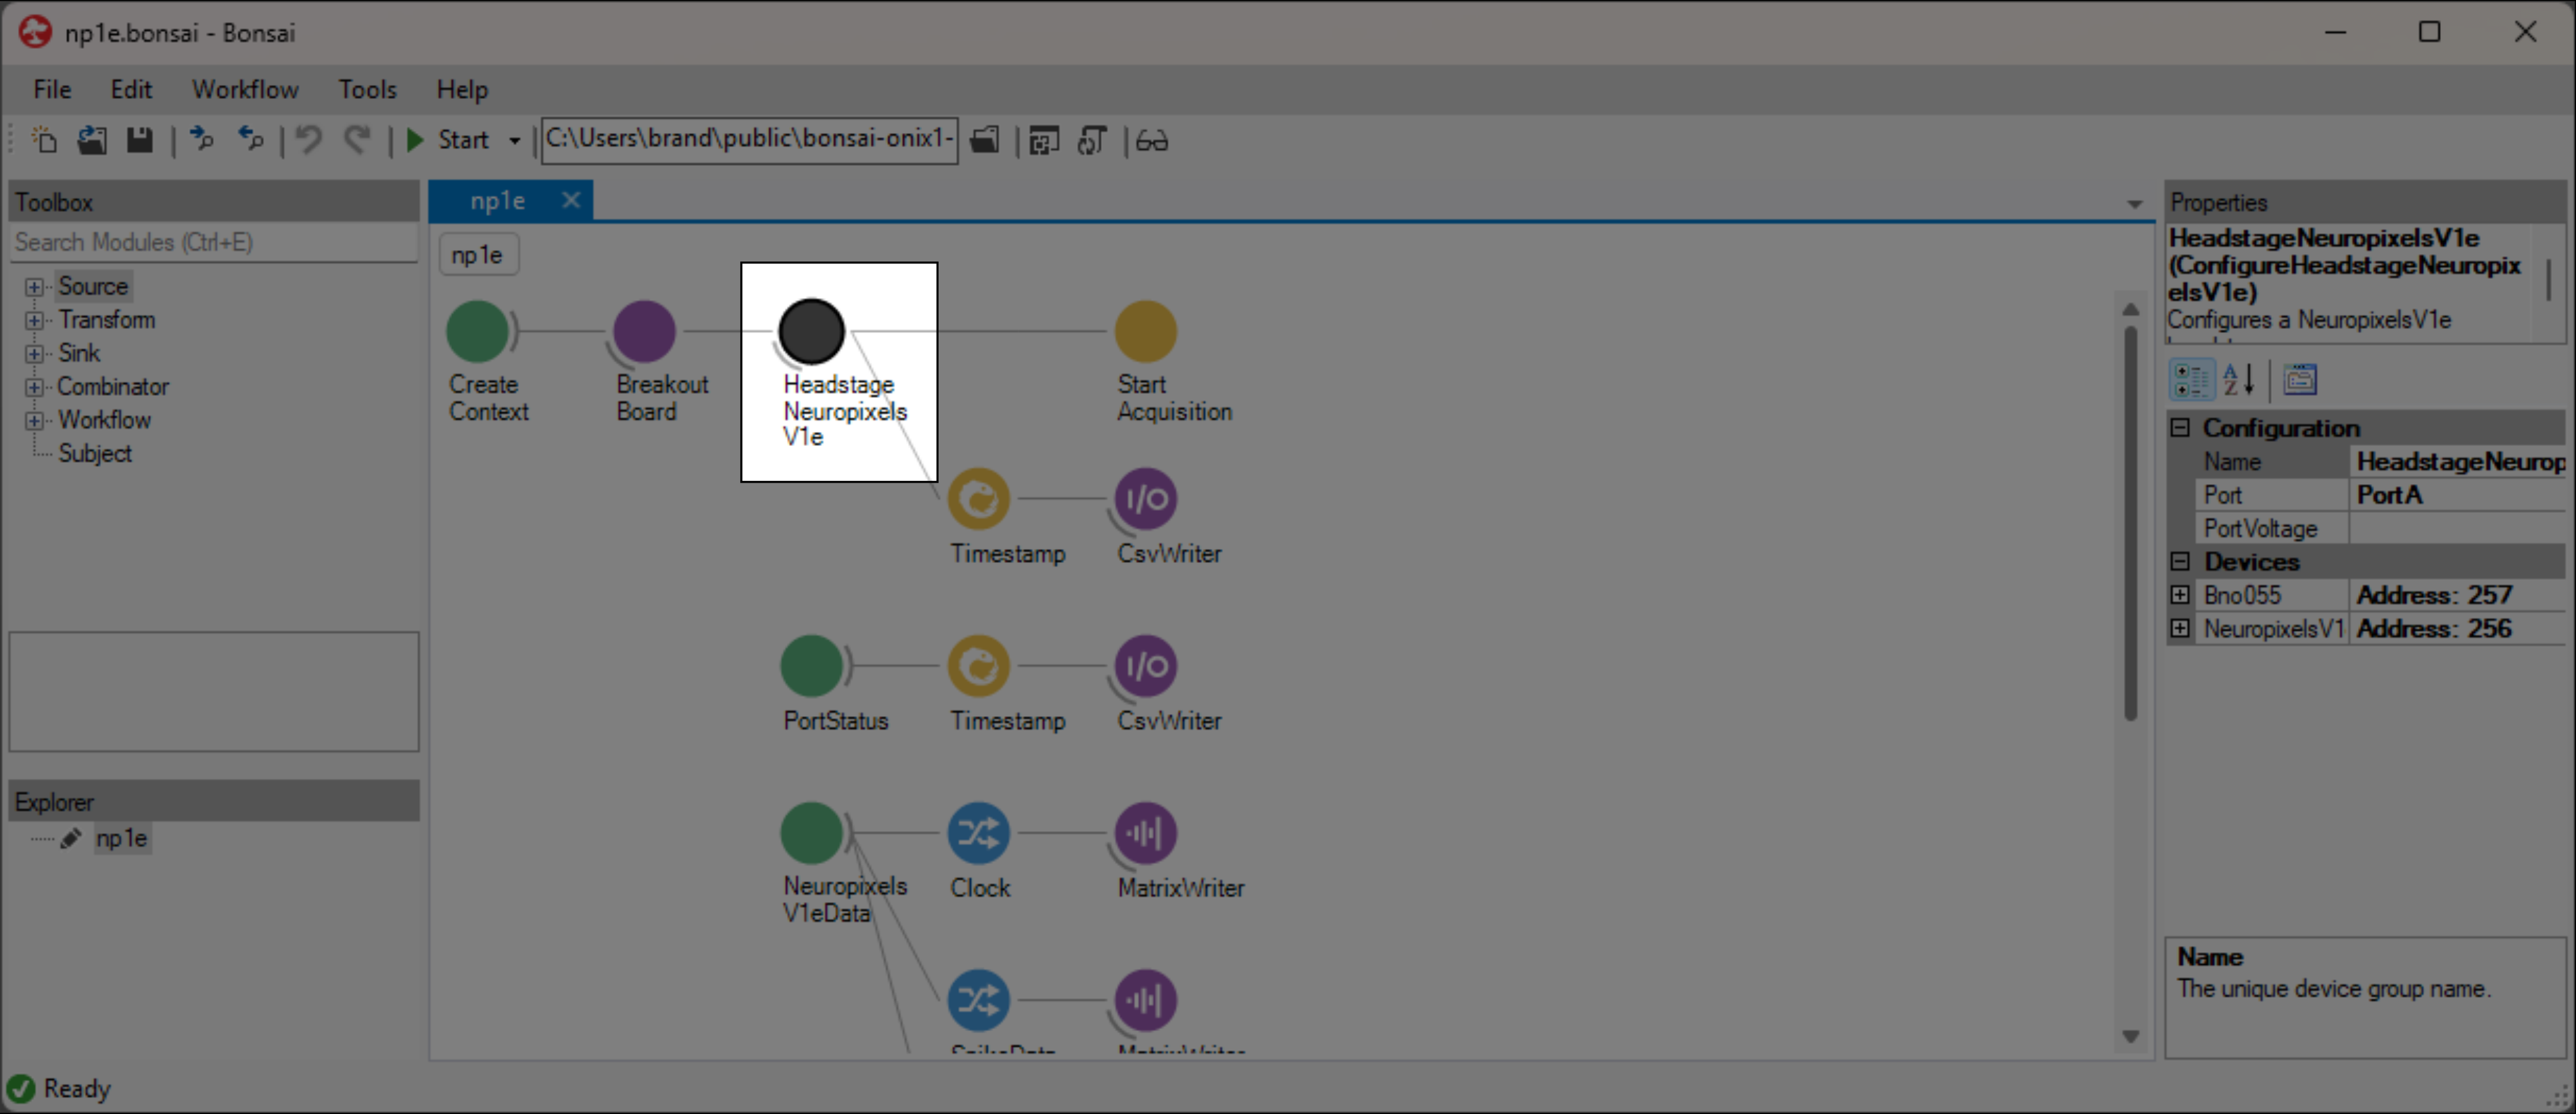Expand the Source category in the Toolbox
The image size is (2576, 1114).
point(35,286)
